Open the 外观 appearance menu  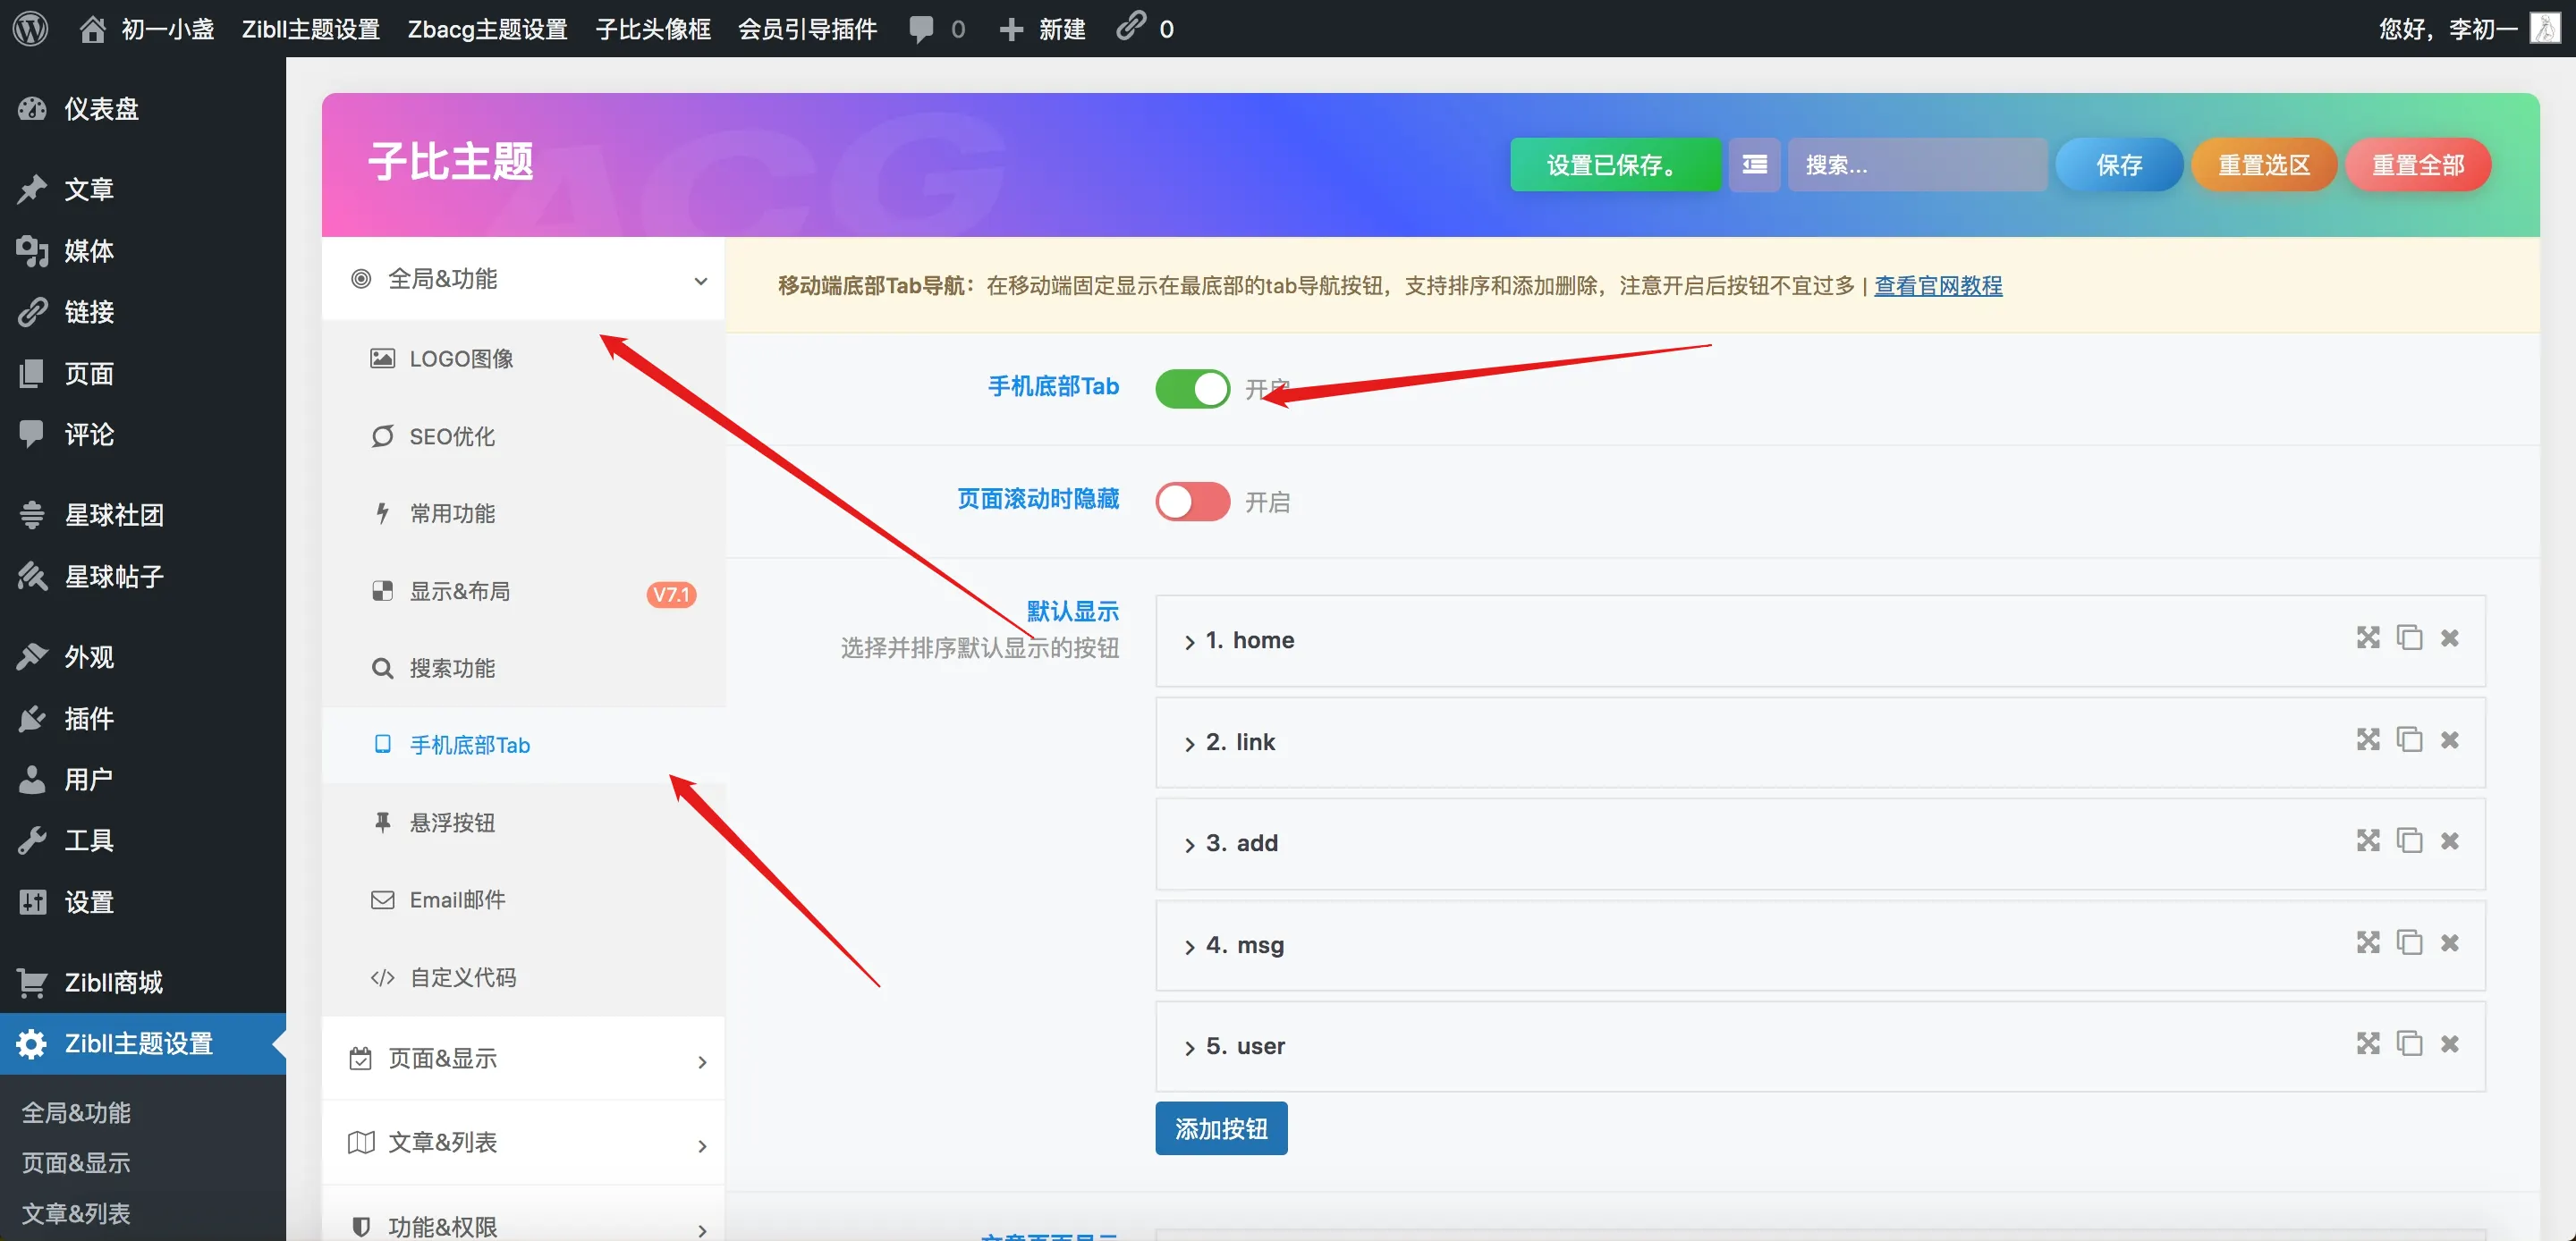click(143, 657)
